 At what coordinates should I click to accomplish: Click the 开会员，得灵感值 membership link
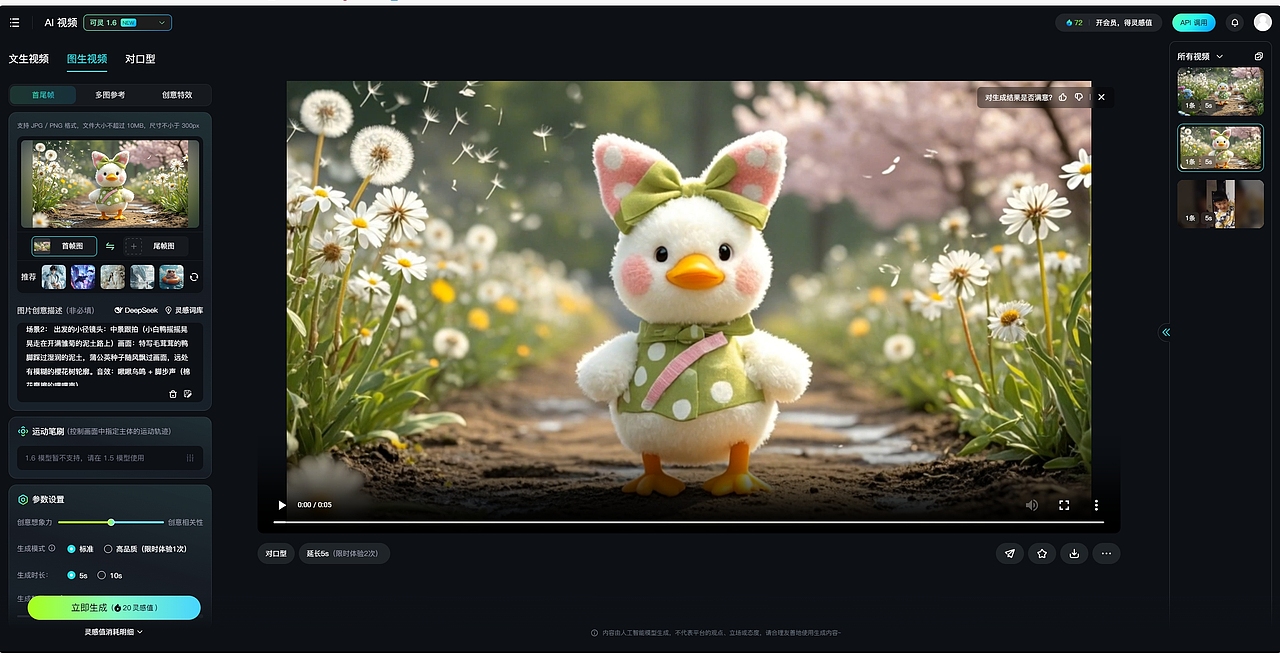coord(1123,22)
